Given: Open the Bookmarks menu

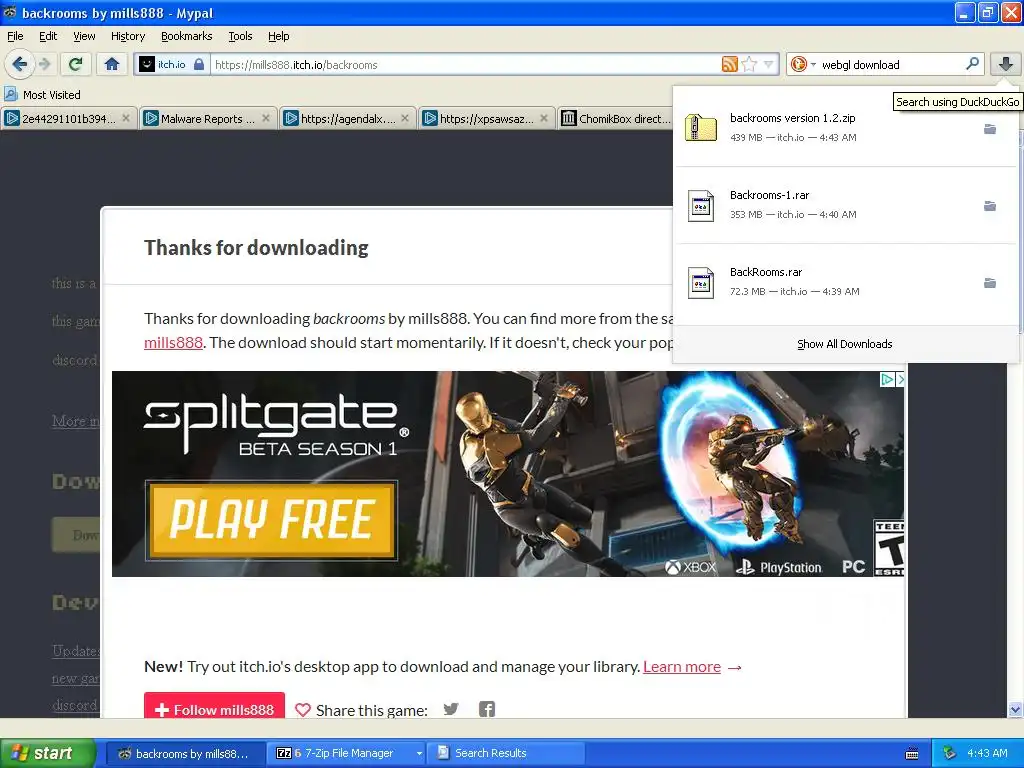Looking at the screenshot, I should [186, 36].
